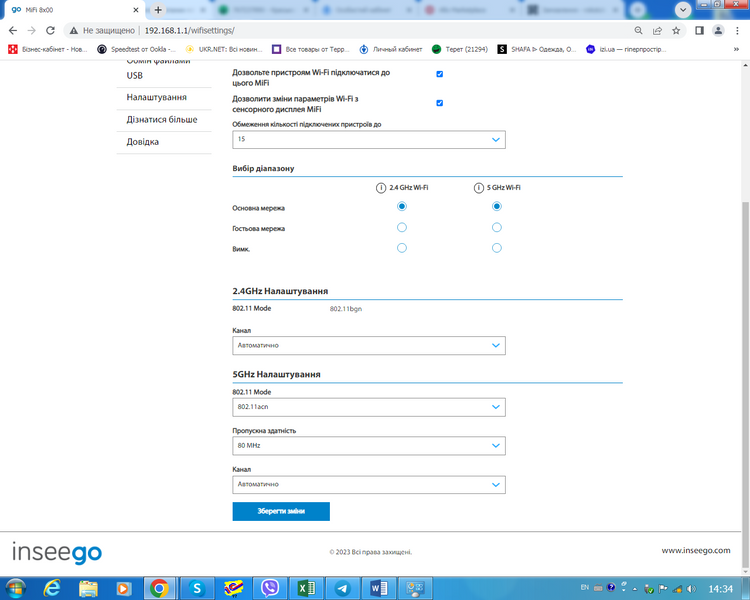
Task: Open Viber from the taskbar
Action: 270,588
